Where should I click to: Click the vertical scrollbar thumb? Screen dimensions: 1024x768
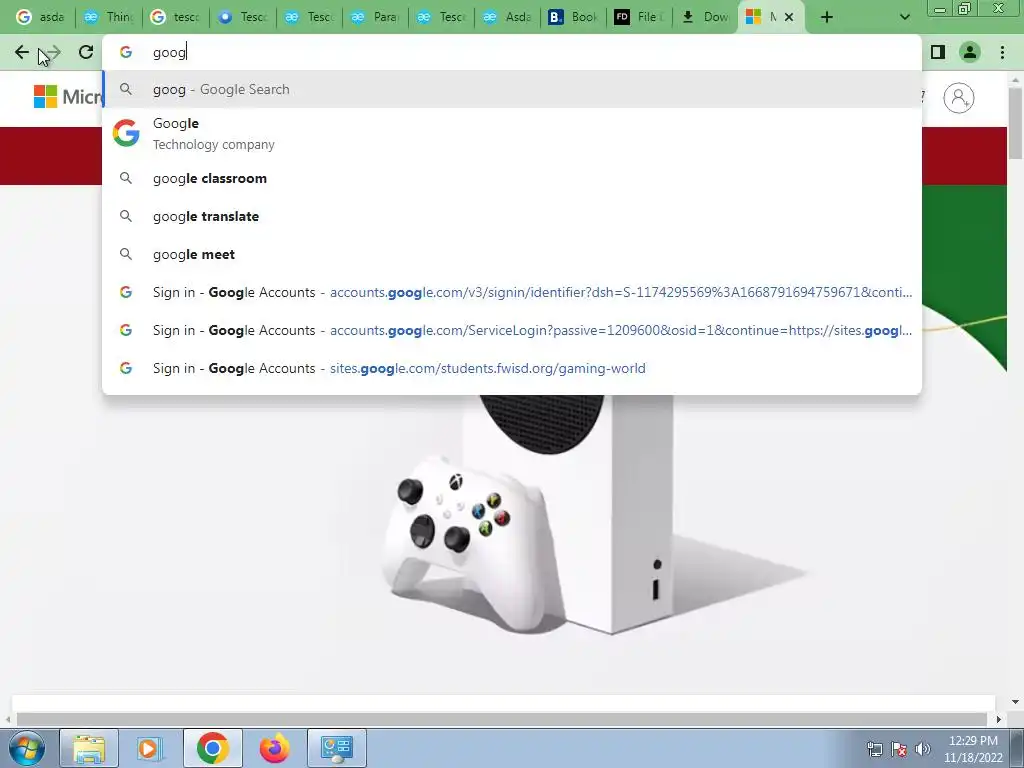[1016, 123]
